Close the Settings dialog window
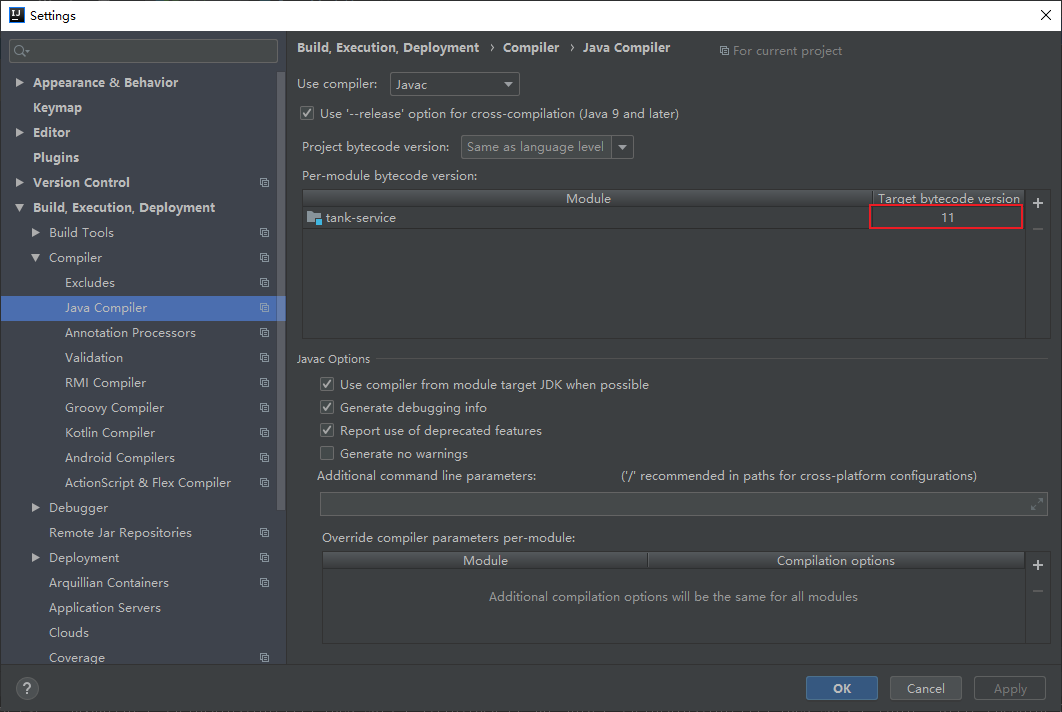This screenshot has height=712, width=1062. coord(1046,15)
